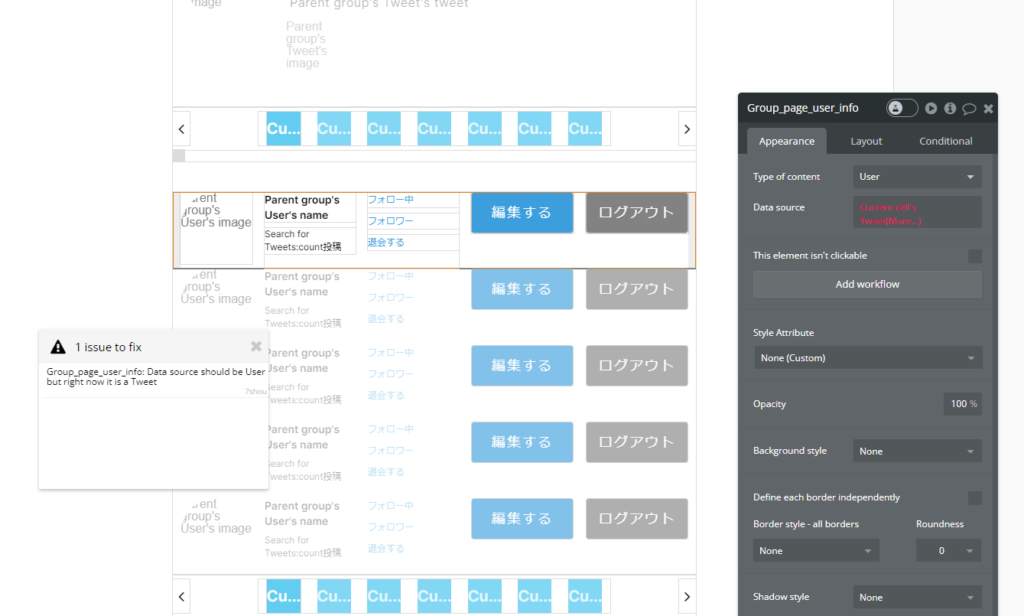Open the Conditional tab
The height and width of the screenshot is (616, 1024).
(945, 141)
